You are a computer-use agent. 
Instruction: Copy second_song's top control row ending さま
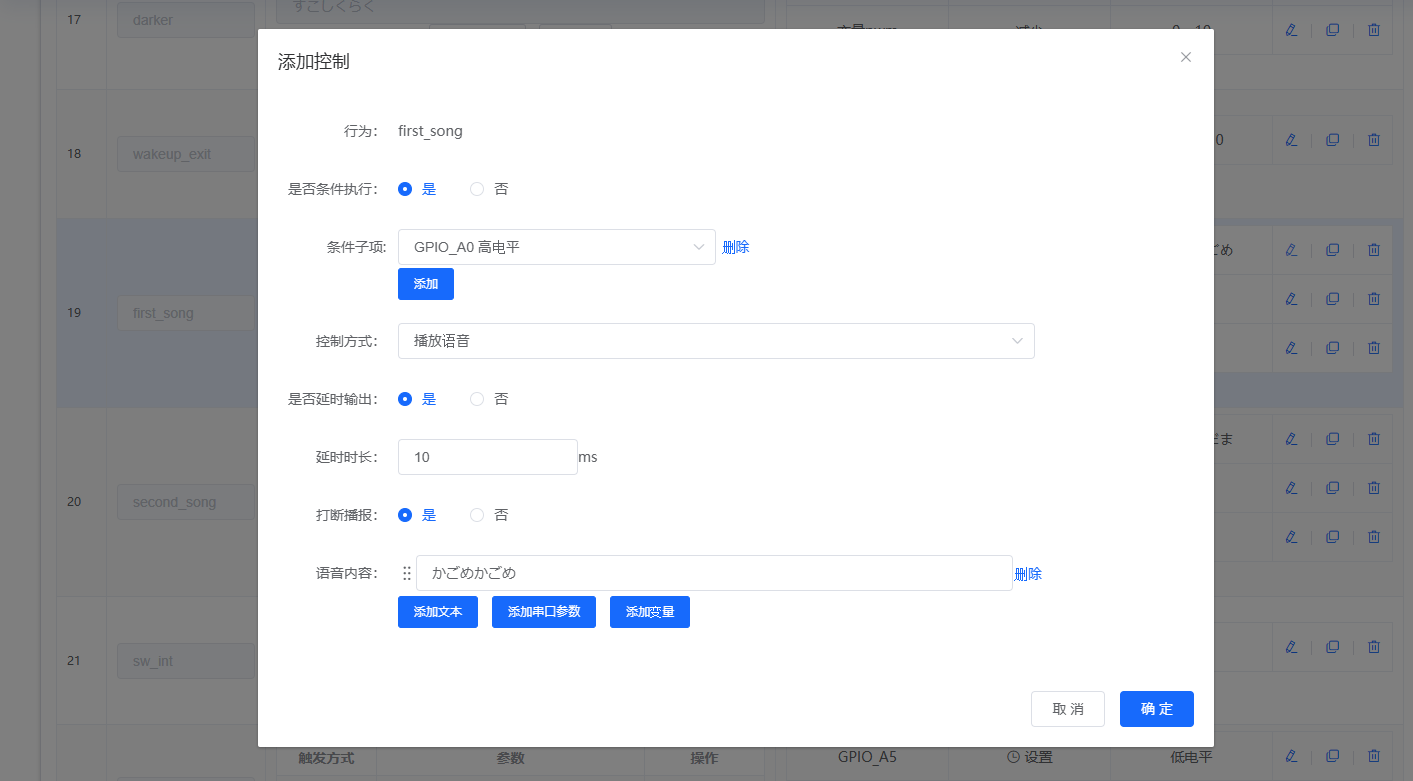click(1332, 439)
